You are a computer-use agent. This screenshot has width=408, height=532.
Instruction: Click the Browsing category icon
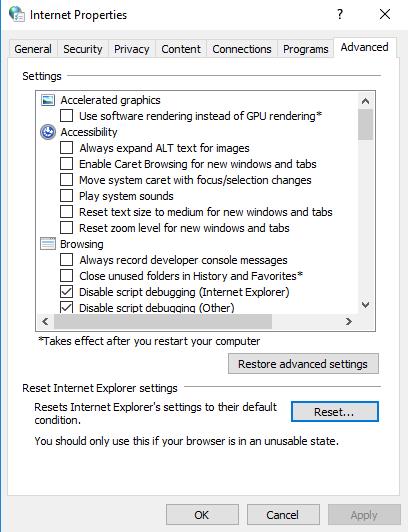click(48, 244)
